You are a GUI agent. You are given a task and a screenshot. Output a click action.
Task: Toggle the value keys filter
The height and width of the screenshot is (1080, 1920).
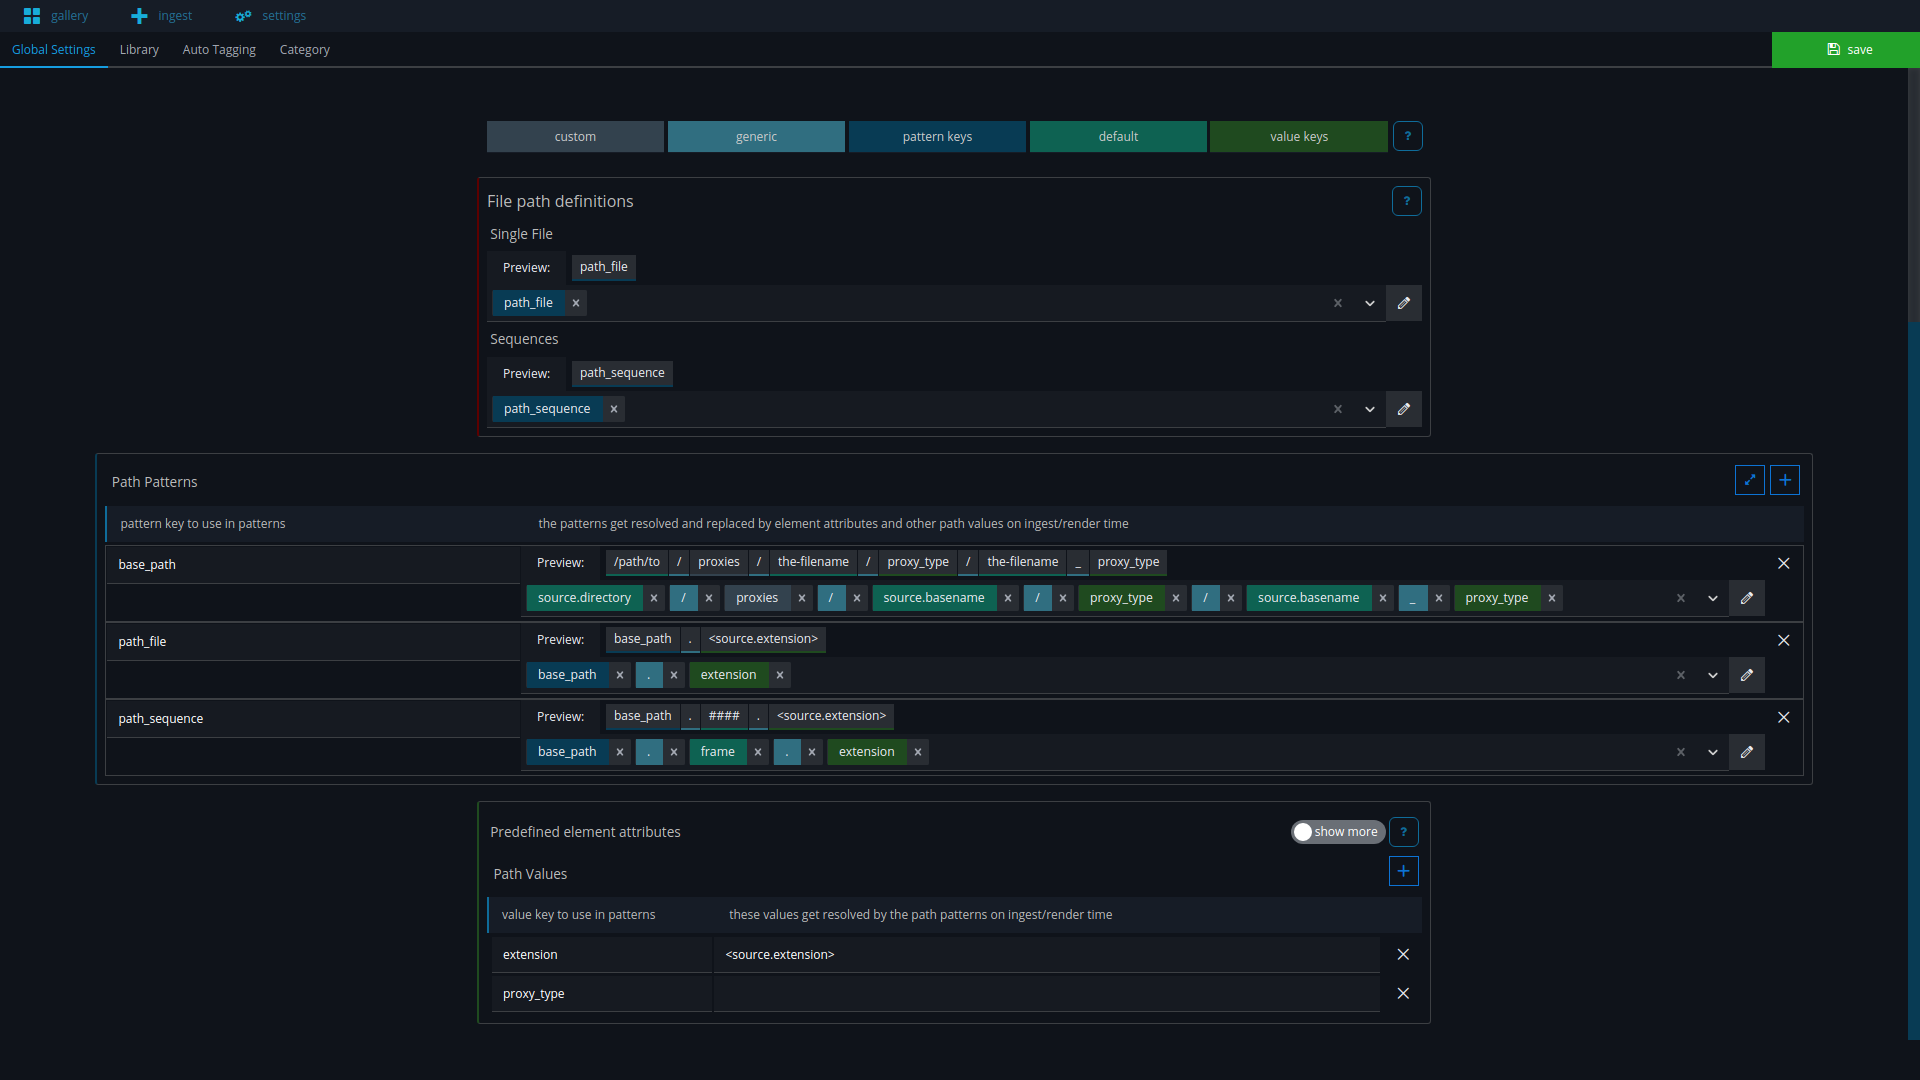pyautogui.click(x=1298, y=137)
